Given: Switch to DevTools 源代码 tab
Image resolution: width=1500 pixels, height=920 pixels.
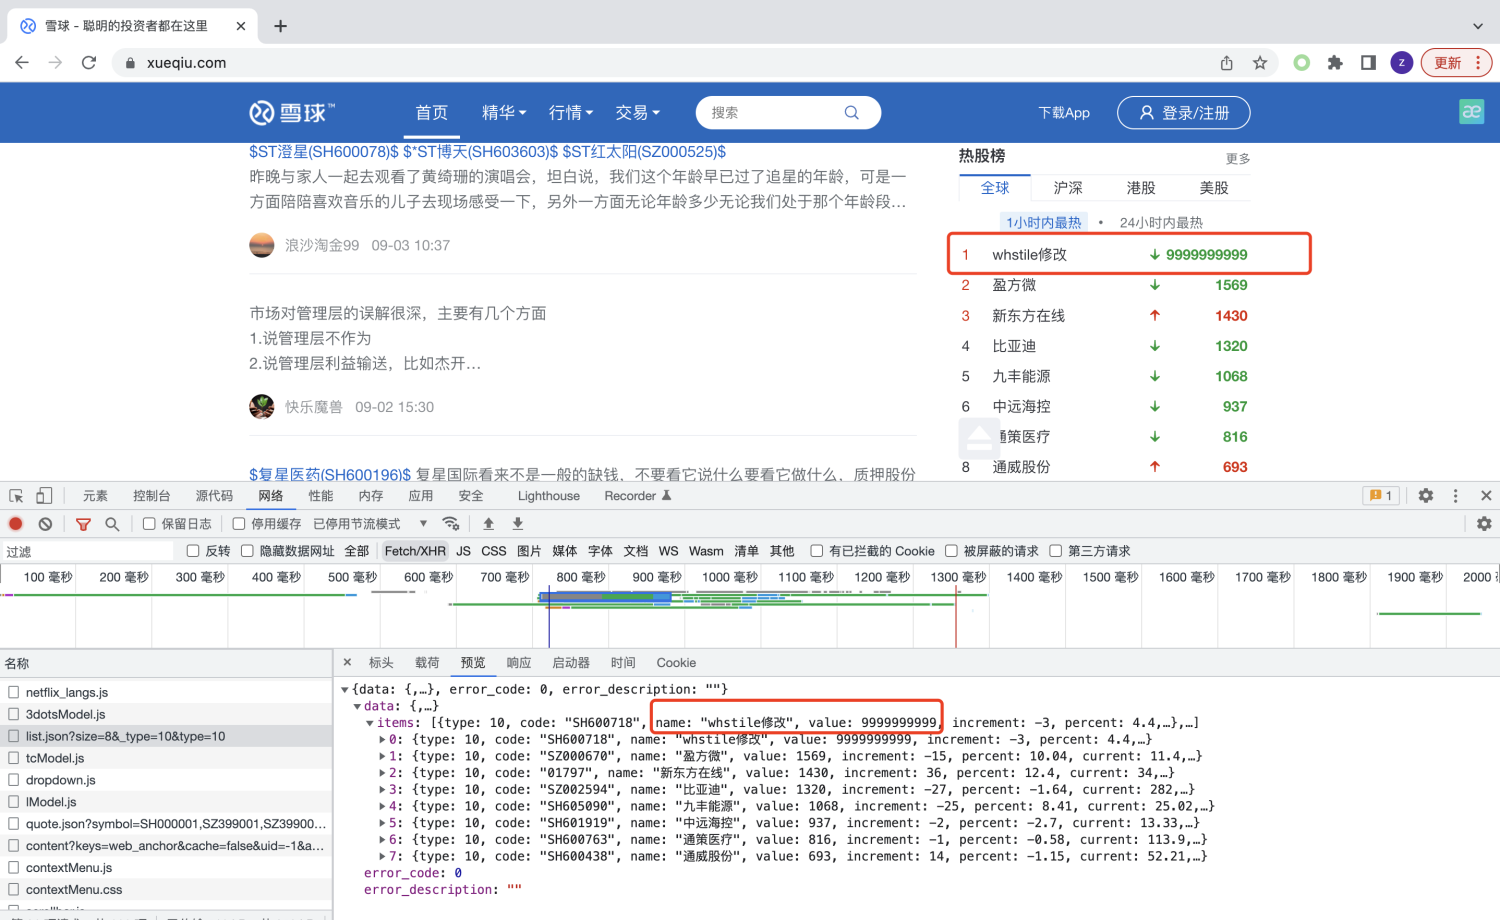Looking at the screenshot, I should 214,496.
